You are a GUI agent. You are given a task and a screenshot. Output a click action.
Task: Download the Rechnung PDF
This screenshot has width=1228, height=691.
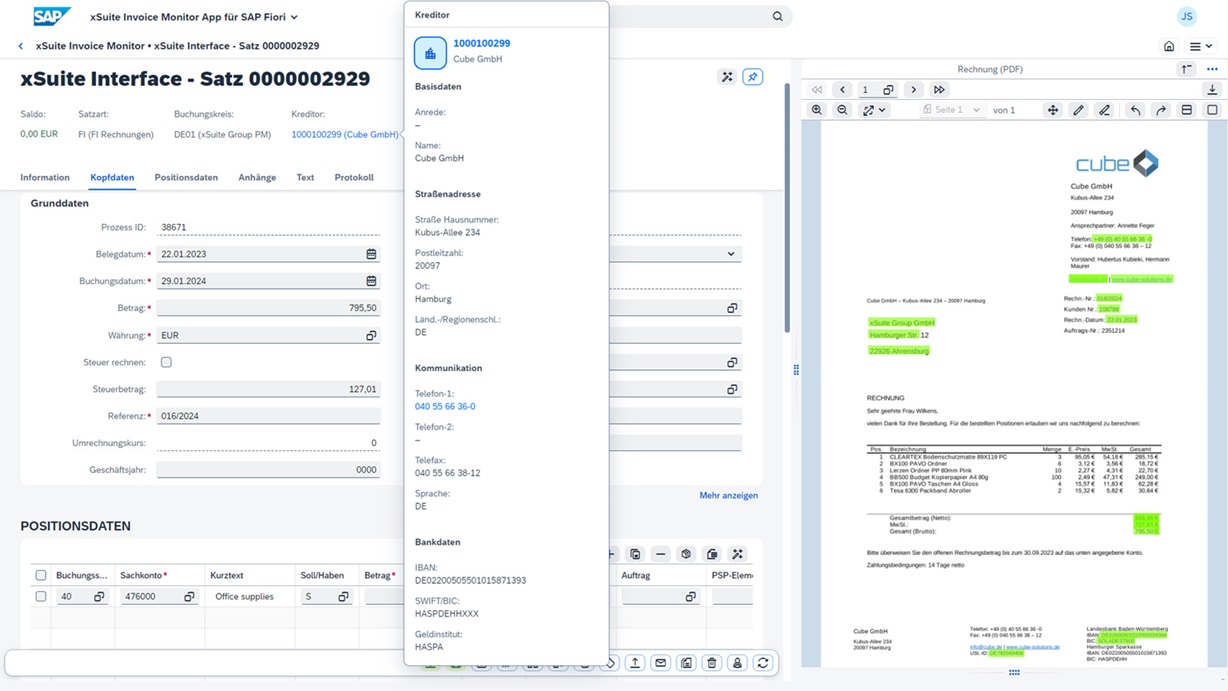click(x=1212, y=90)
